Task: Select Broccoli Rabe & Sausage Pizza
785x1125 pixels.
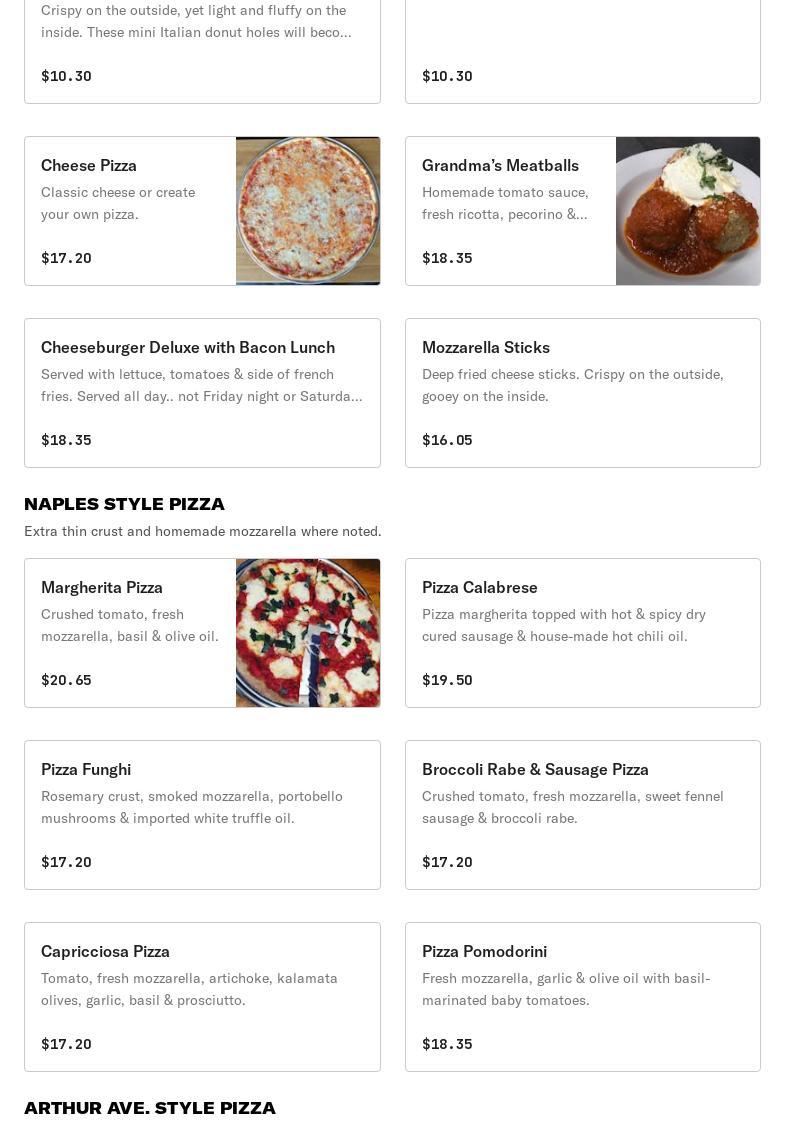Action: click(535, 769)
